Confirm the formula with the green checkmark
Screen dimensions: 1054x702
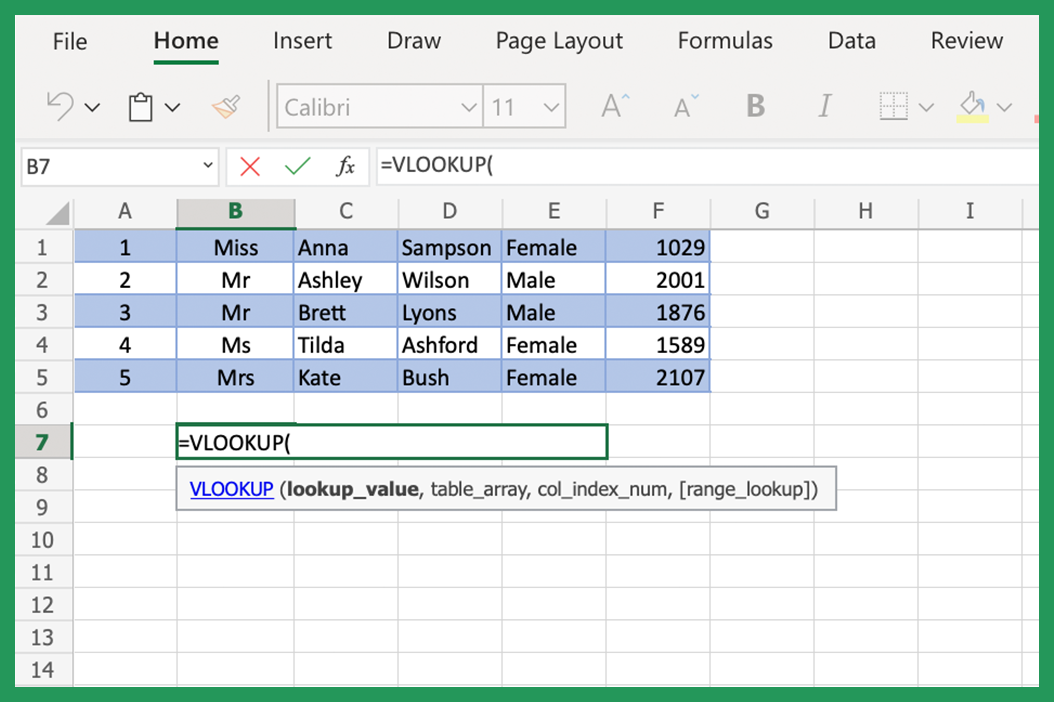pos(297,165)
